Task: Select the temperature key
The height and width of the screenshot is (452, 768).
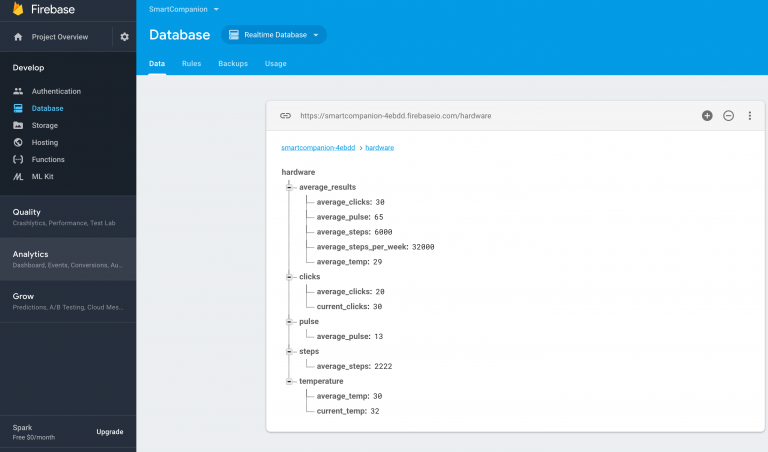Action: point(321,381)
